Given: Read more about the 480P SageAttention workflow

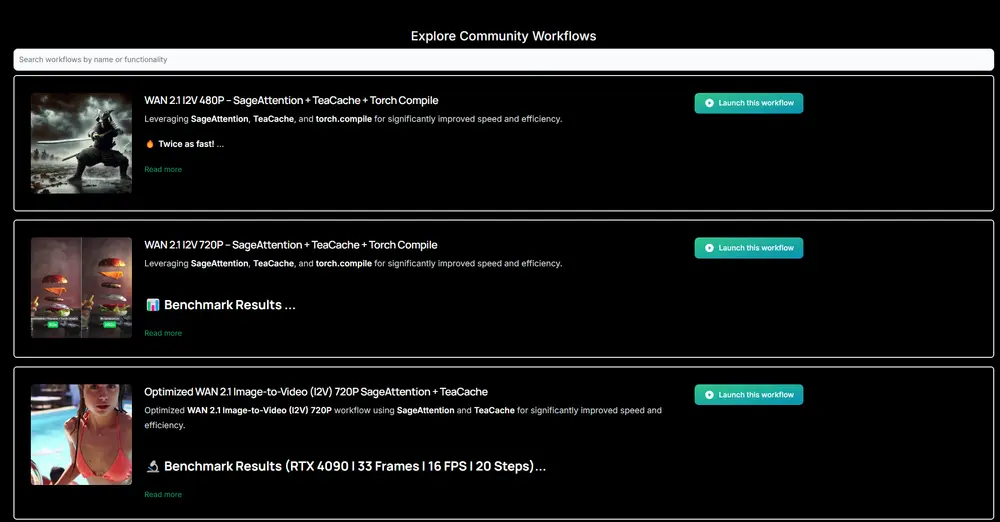Looking at the screenshot, I should tap(163, 170).
